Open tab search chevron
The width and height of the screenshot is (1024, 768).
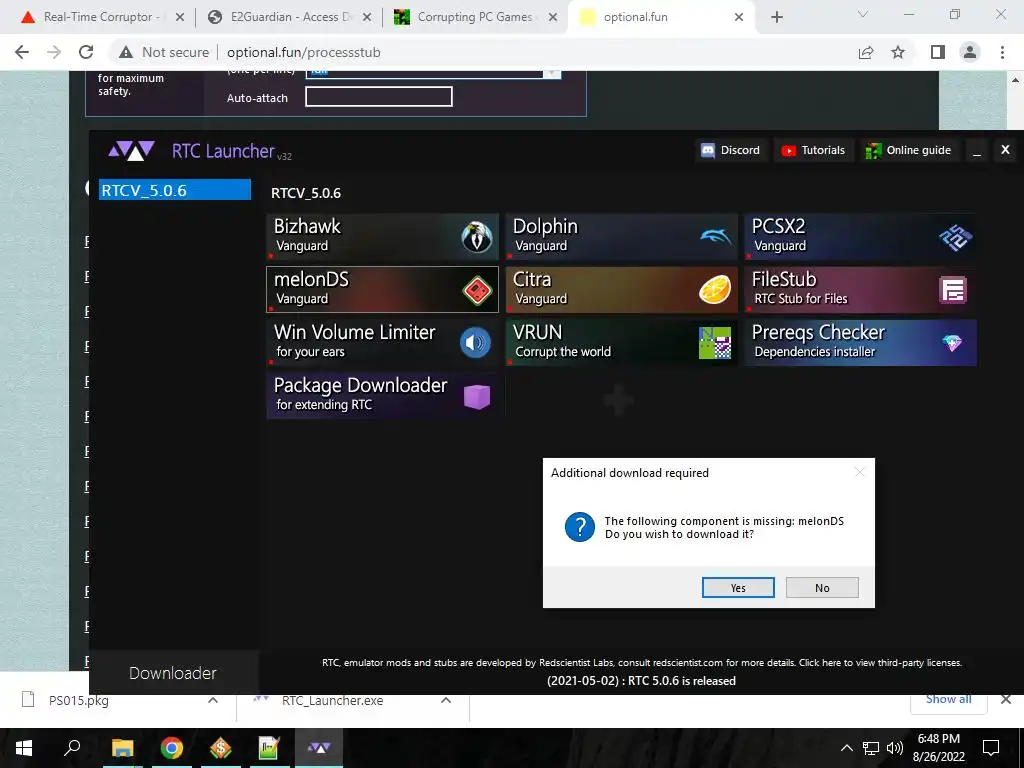(863, 14)
